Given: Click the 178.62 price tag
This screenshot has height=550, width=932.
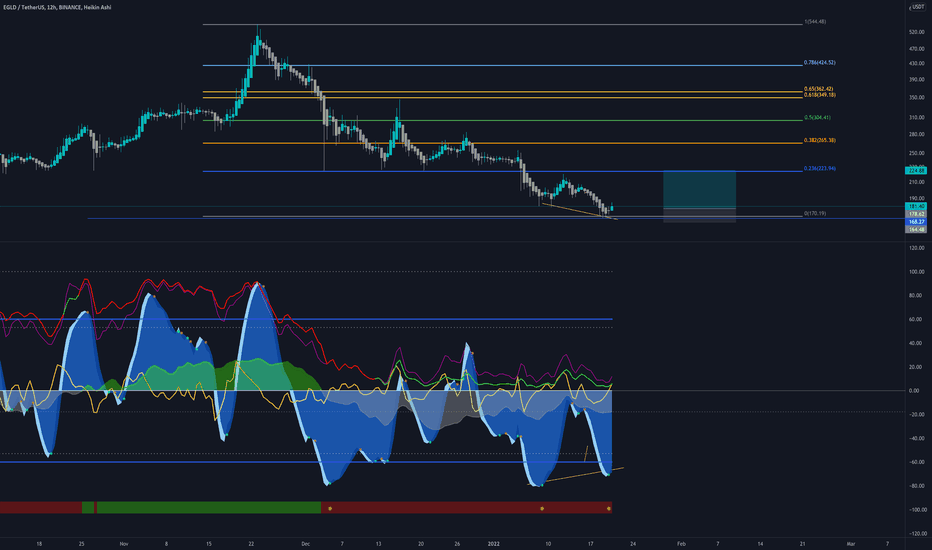Looking at the screenshot, I should 916,214.
